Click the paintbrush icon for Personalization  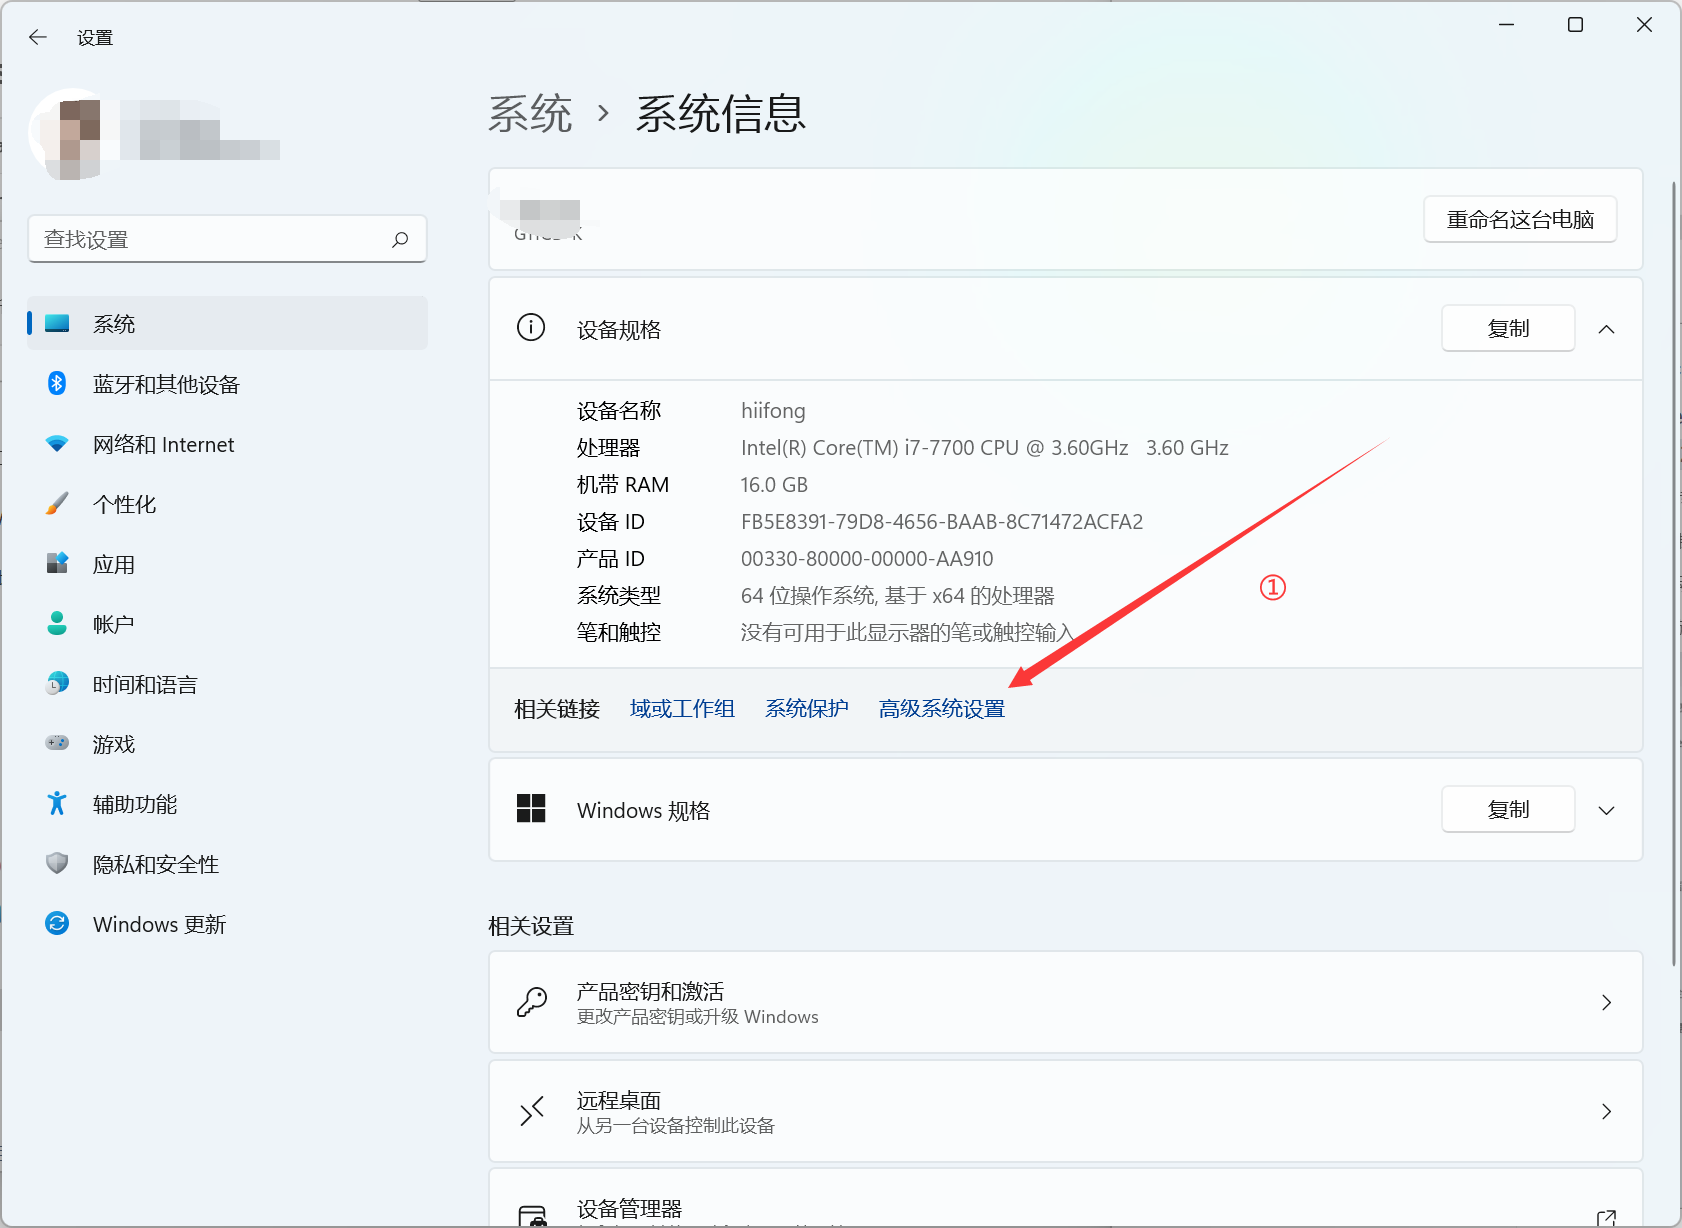click(57, 504)
